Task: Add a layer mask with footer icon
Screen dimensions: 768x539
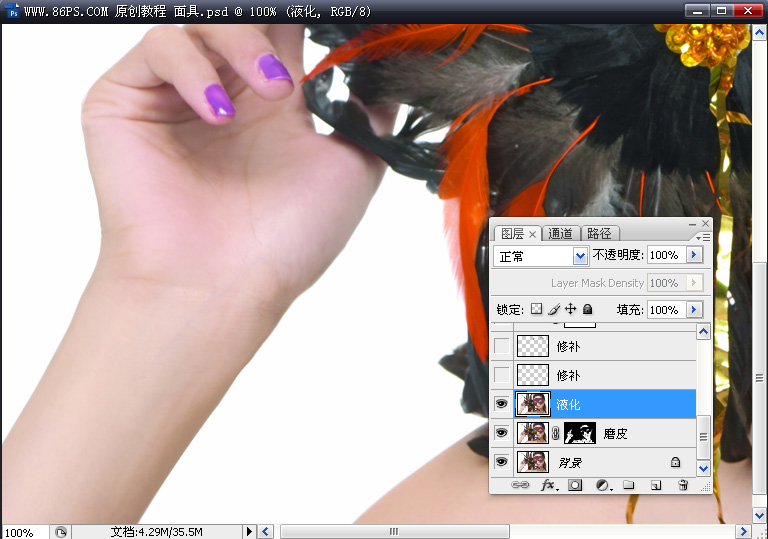Action: click(x=575, y=485)
